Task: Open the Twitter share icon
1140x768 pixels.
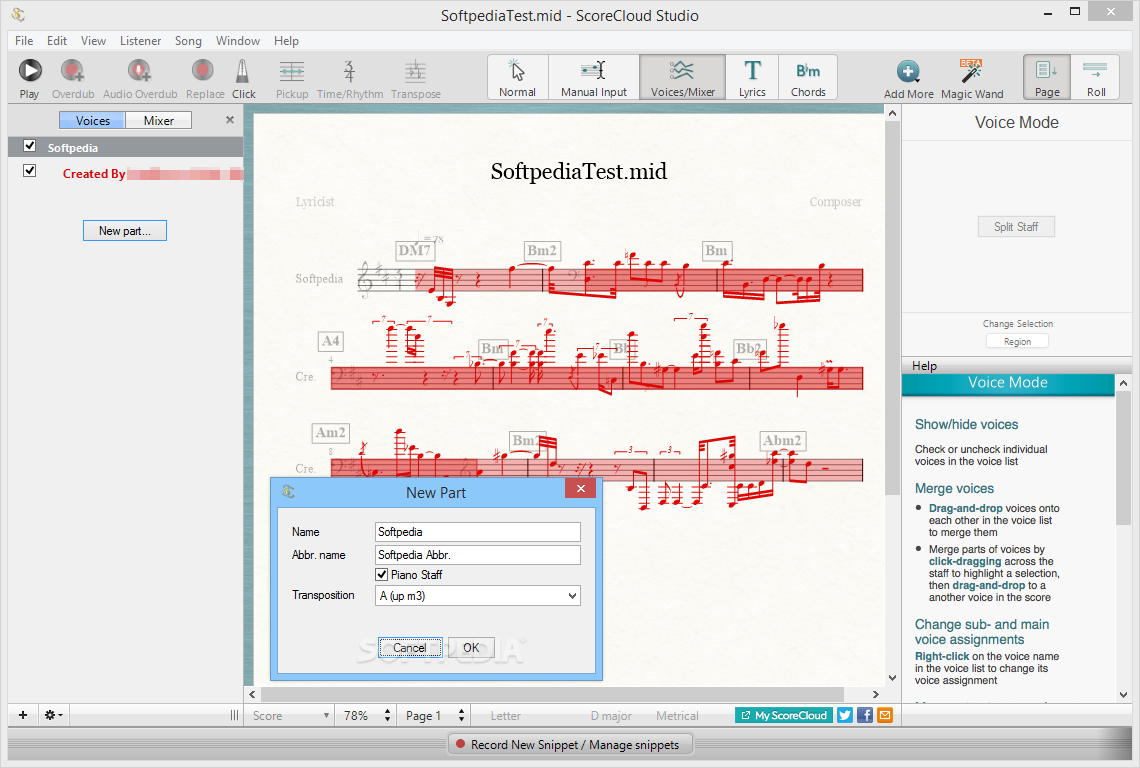Action: 845,715
